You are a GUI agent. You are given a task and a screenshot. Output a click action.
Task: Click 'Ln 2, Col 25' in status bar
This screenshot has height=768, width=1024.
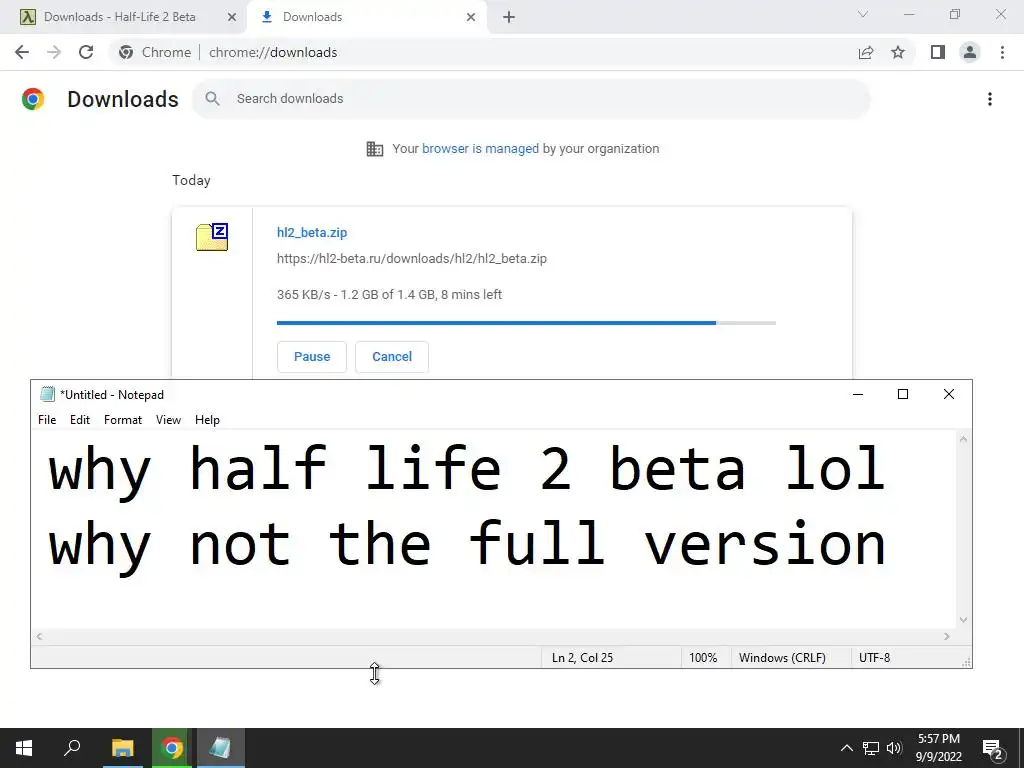pyautogui.click(x=583, y=658)
